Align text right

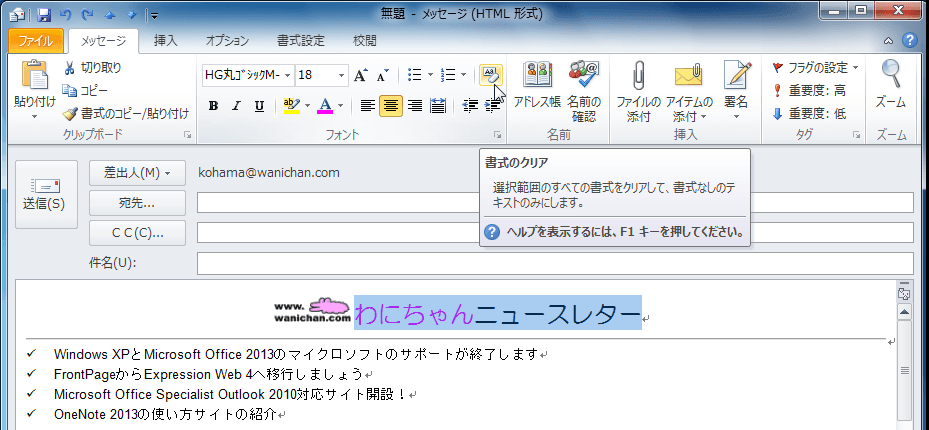tap(415, 106)
